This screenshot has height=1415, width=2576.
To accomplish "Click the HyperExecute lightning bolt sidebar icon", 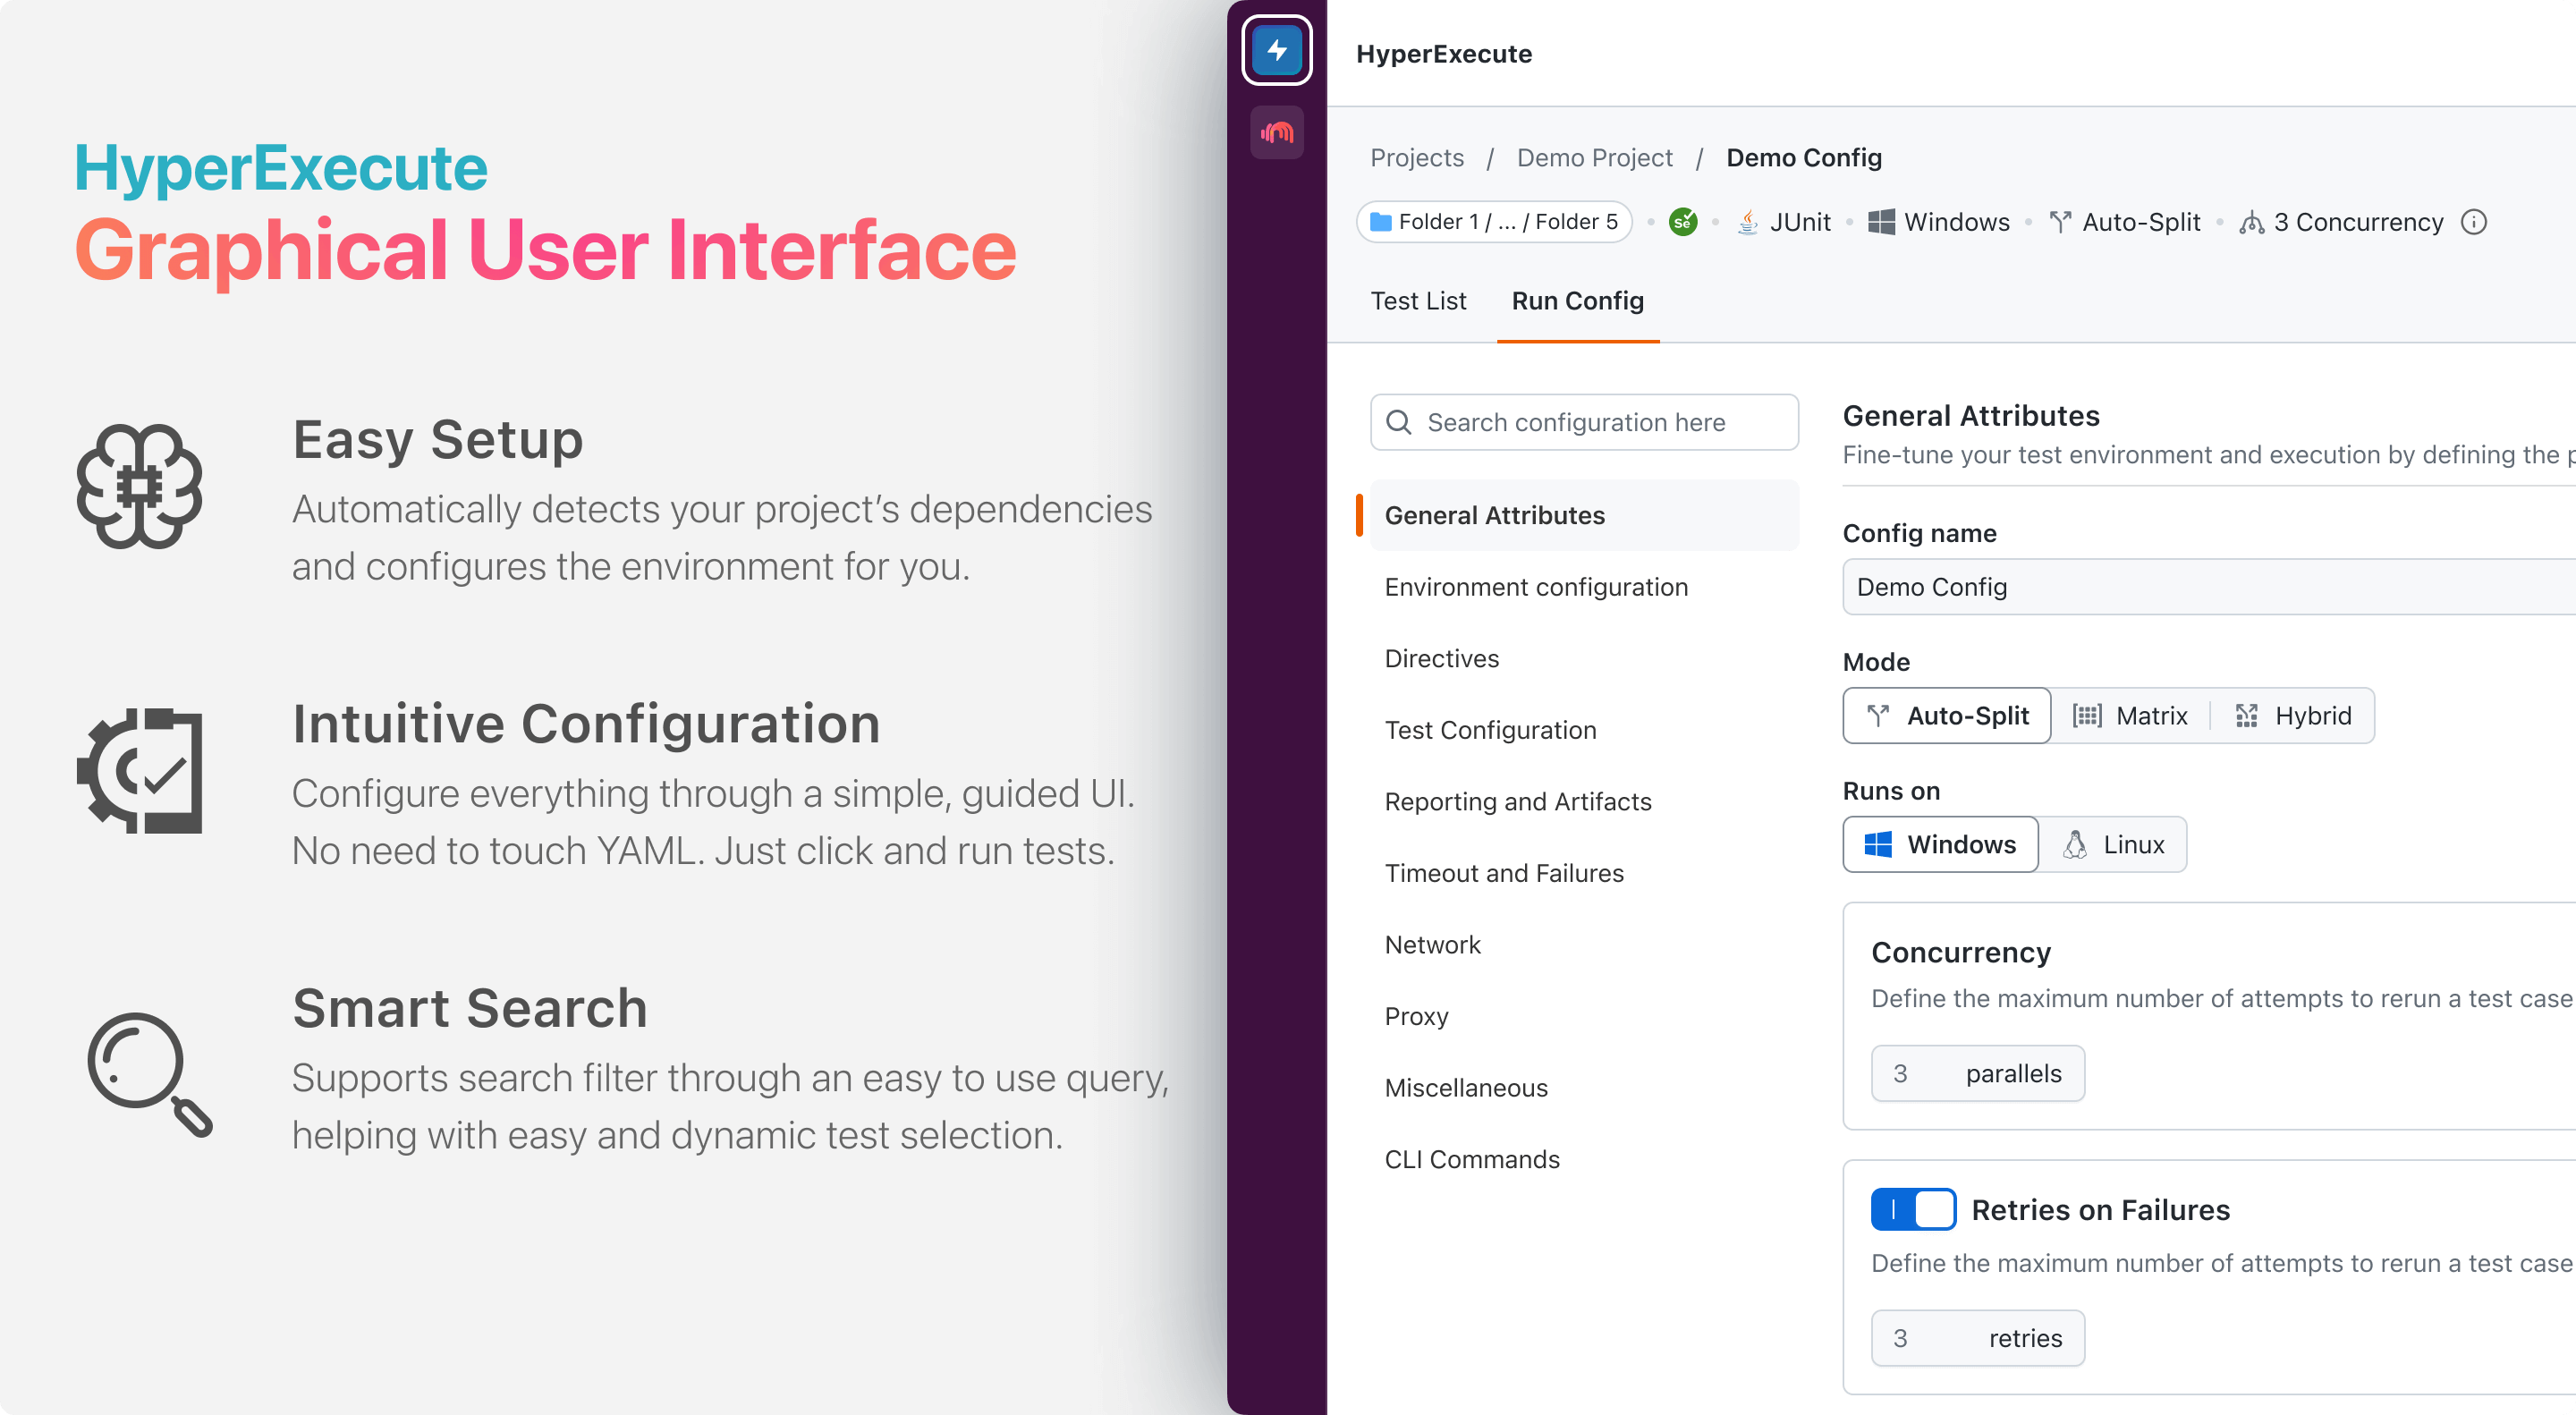I will [1276, 50].
